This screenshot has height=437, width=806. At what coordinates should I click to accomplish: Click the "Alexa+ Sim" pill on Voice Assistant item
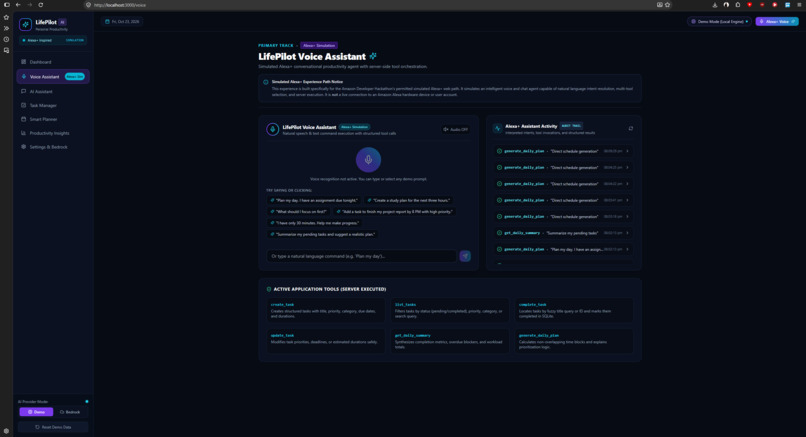[75, 77]
